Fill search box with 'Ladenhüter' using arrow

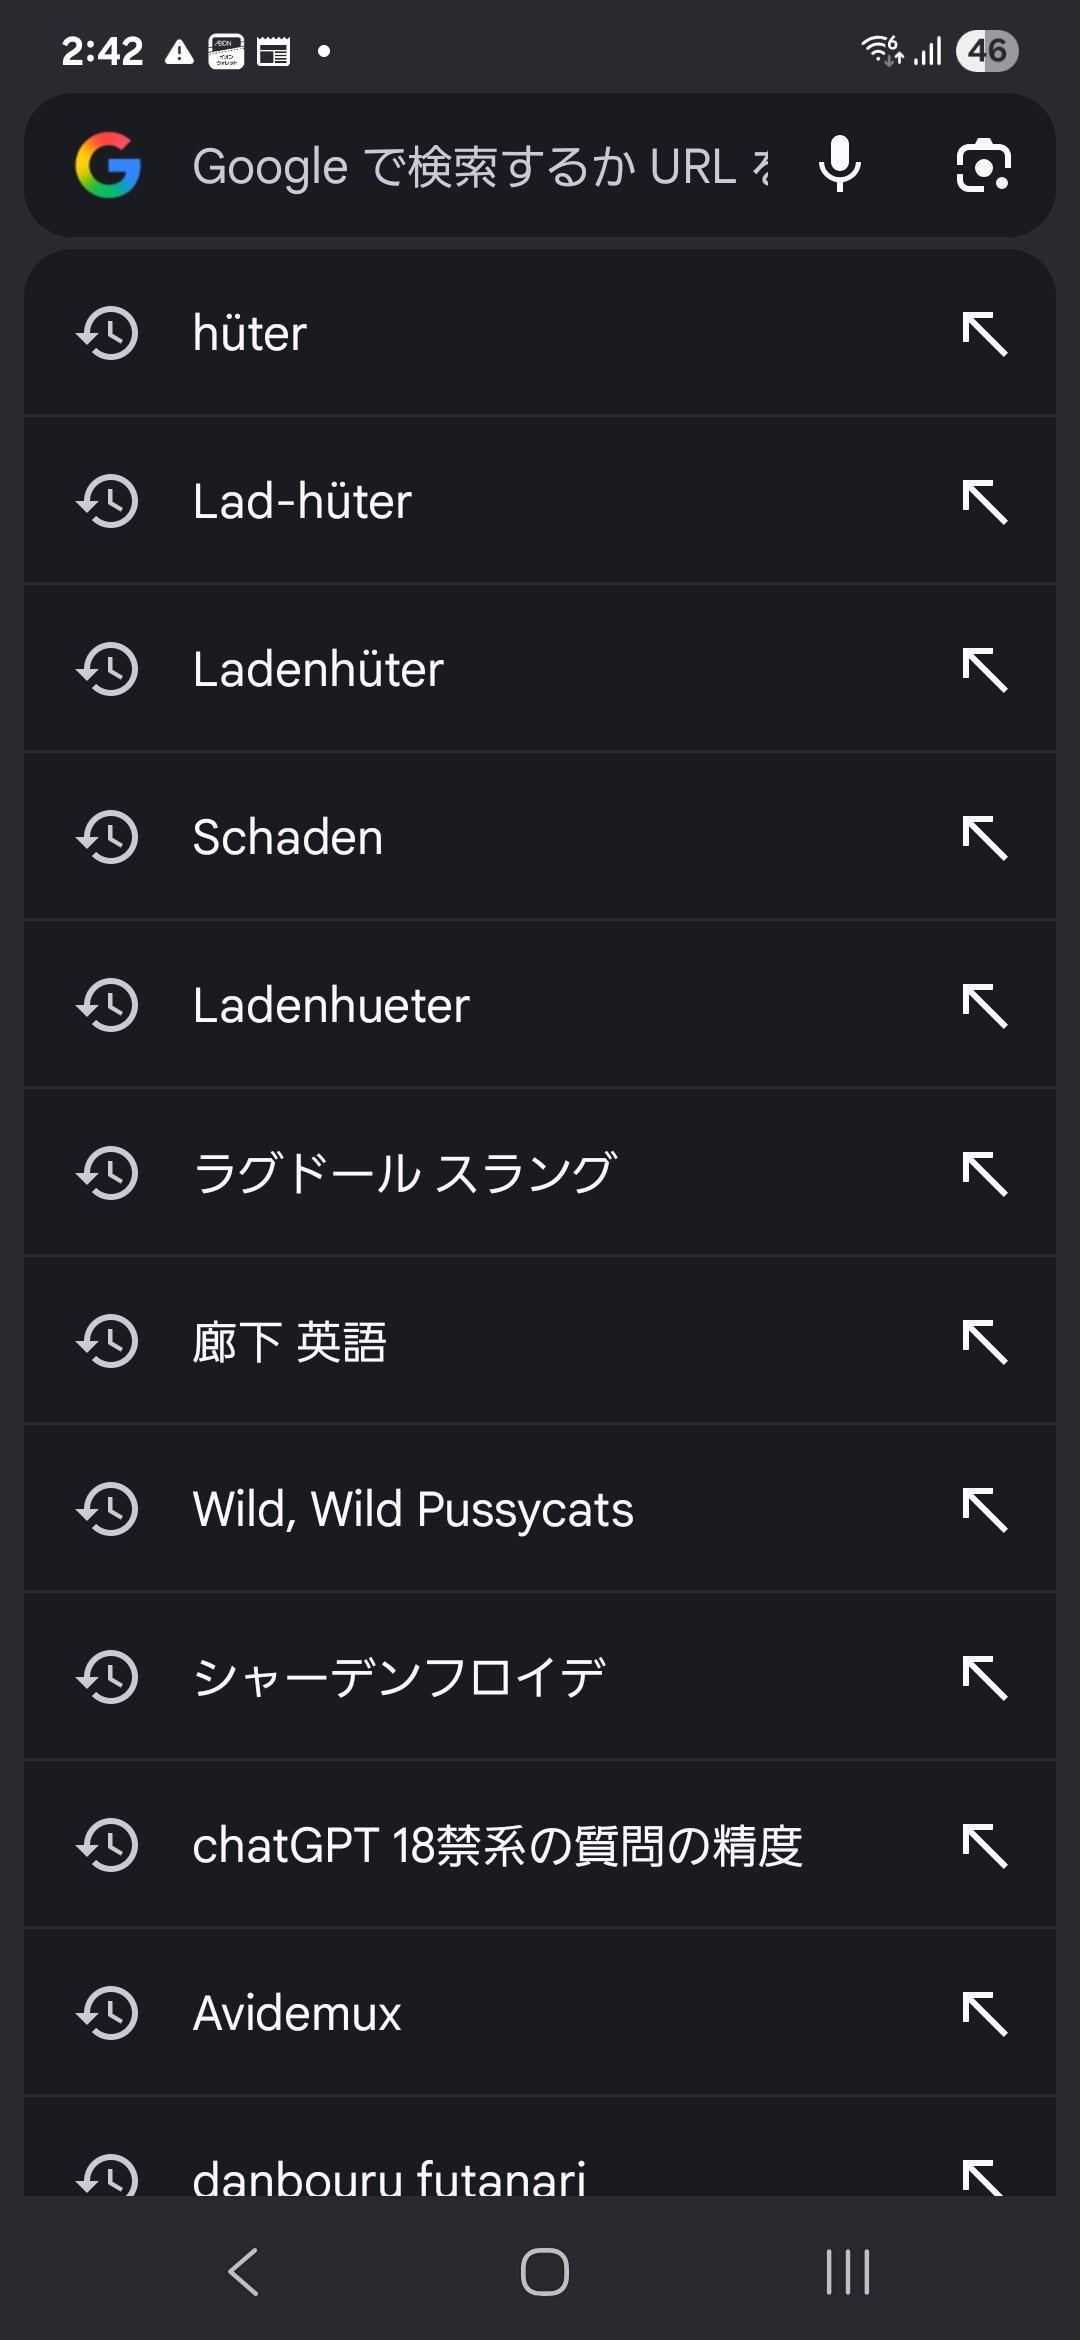point(984,669)
